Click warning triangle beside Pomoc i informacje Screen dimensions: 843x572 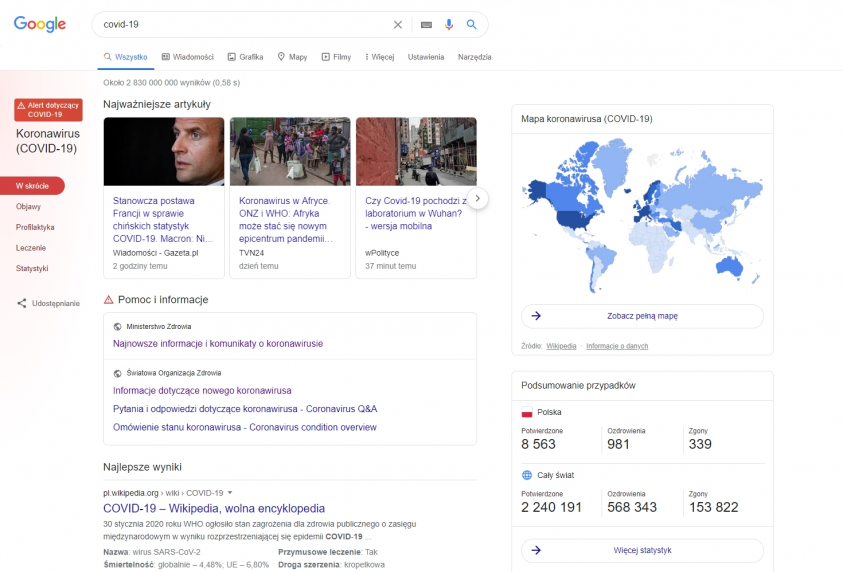(108, 299)
